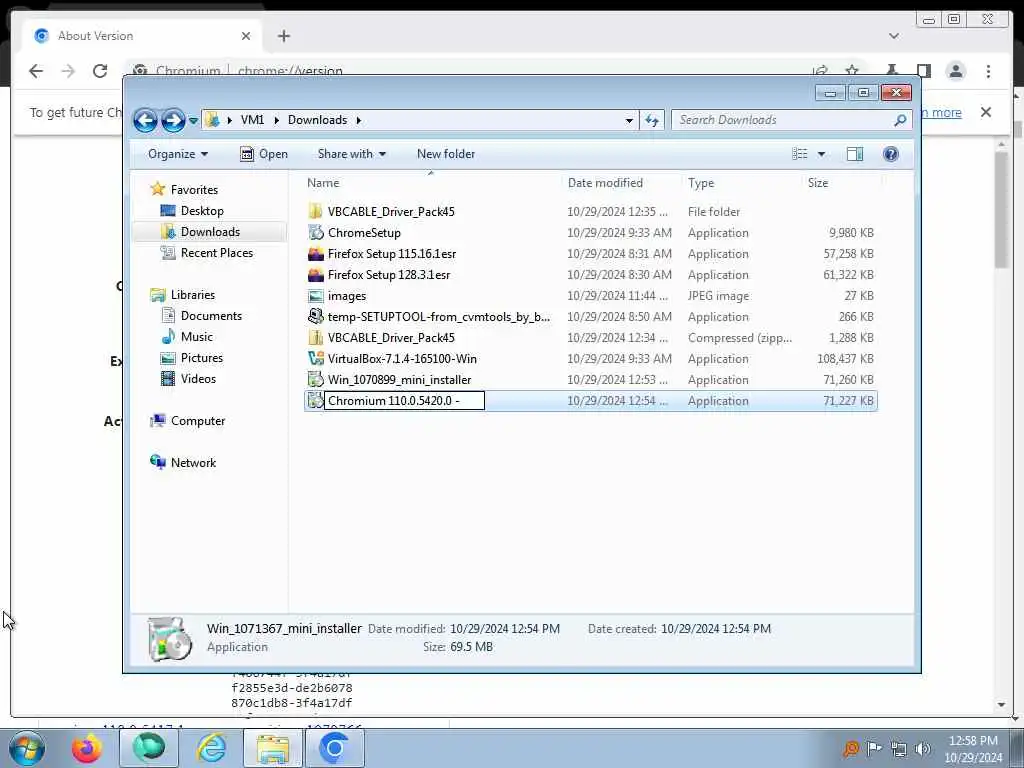This screenshot has height=768, width=1024.
Task: Select Network in navigation pane
Action: point(193,463)
